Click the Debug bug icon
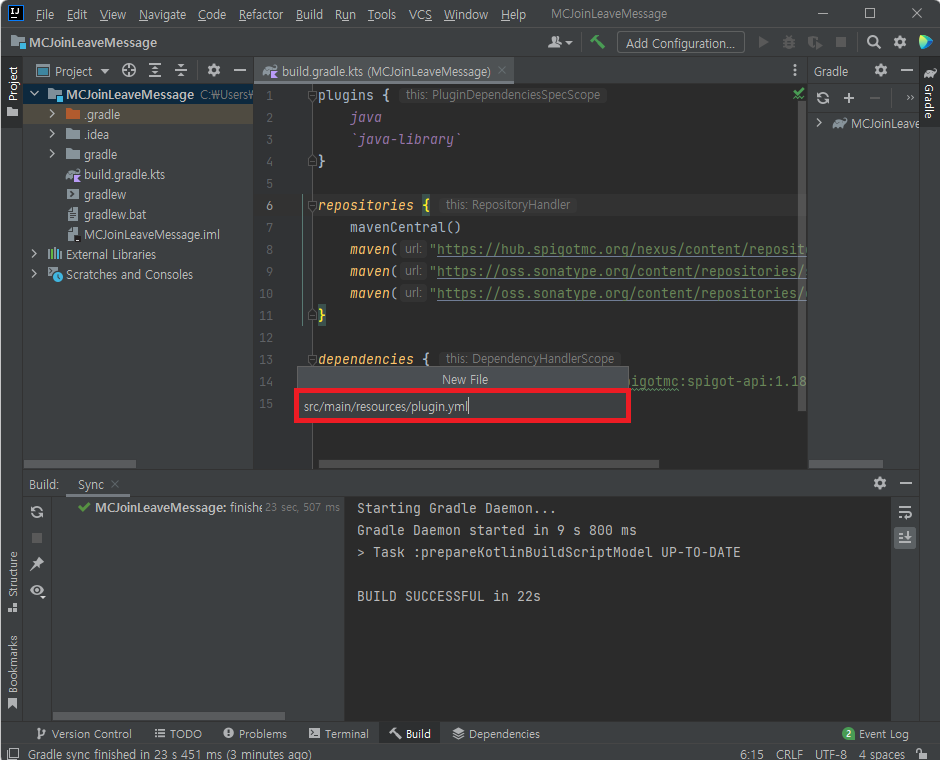Image resolution: width=940 pixels, height=760 pixels. (789, 42)
